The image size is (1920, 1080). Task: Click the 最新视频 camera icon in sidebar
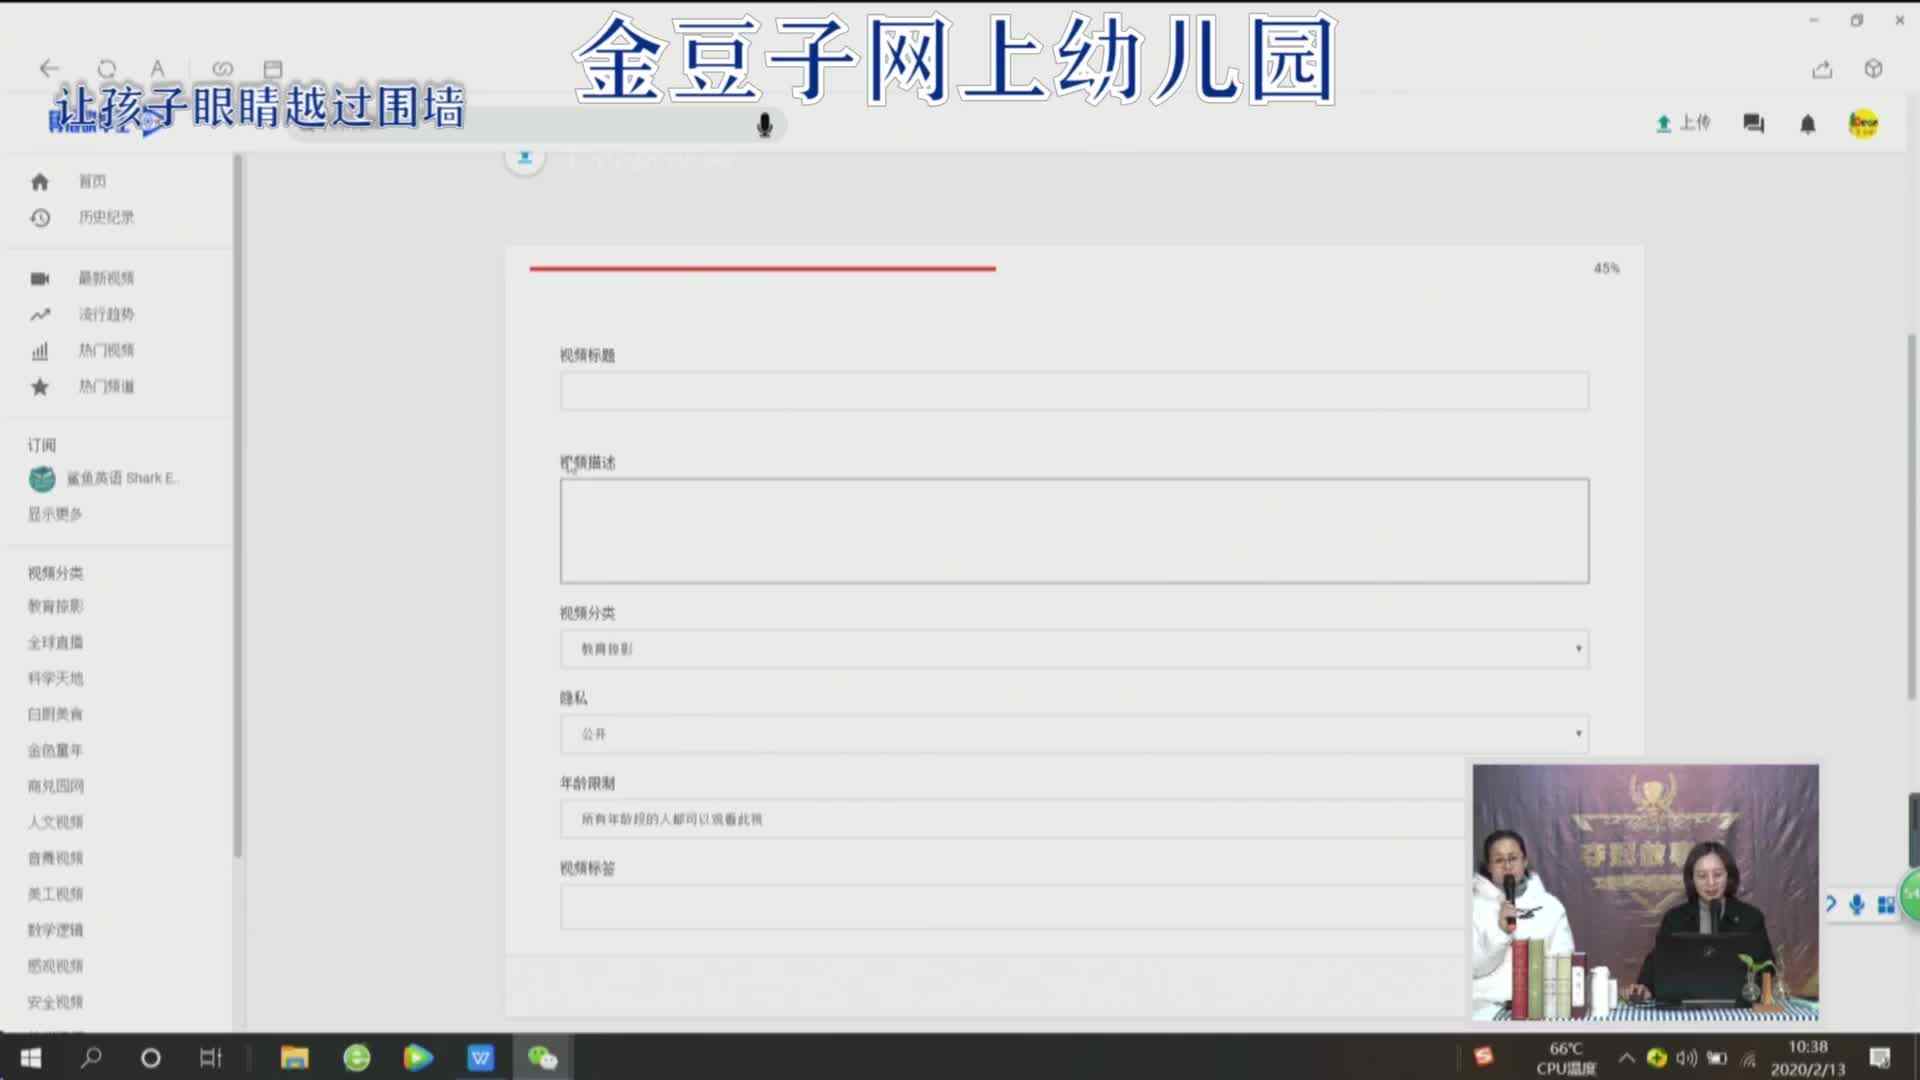(40, 278)
